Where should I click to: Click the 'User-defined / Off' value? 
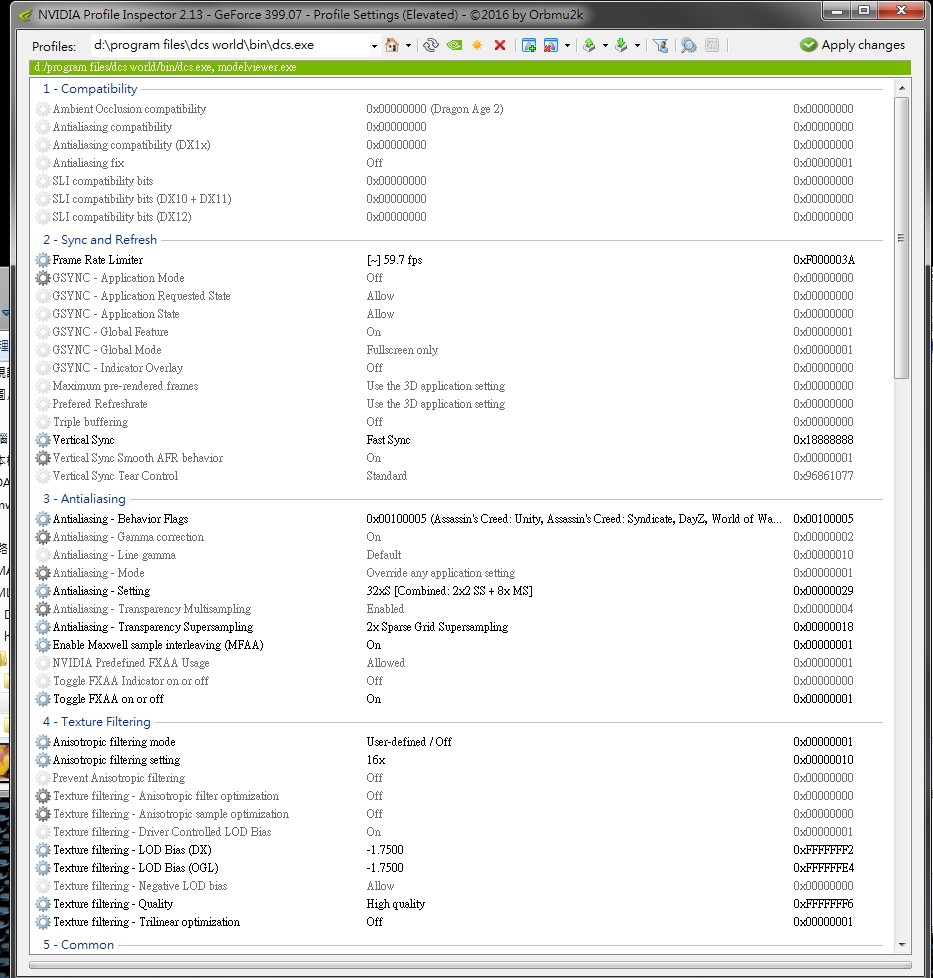pos(408,742)
